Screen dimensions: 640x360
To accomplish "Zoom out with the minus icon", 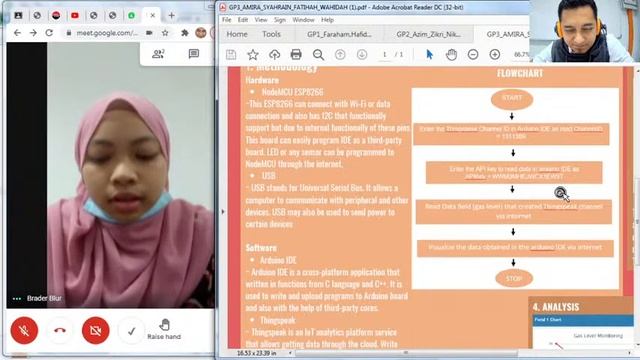I will (x=473, y=54).
